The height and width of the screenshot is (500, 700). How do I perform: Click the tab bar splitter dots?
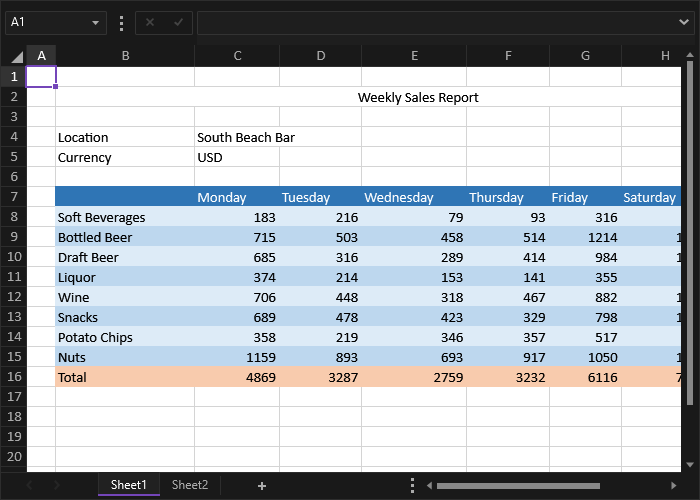click(412, 486)
